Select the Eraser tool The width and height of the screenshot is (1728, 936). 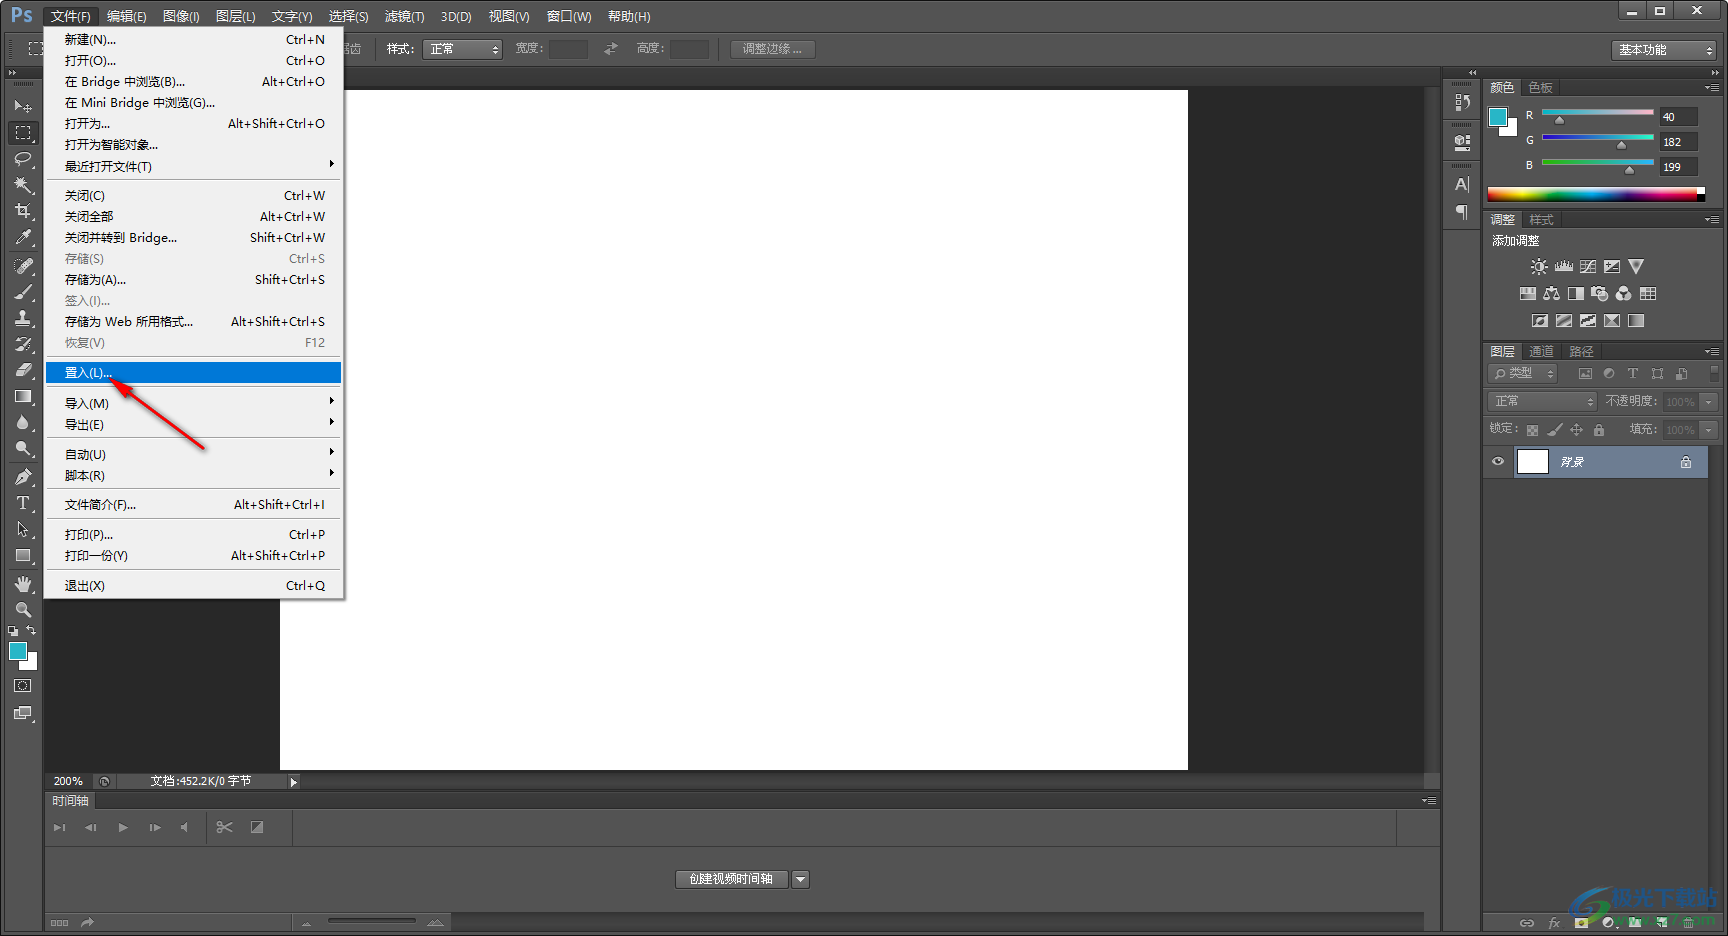23,370
